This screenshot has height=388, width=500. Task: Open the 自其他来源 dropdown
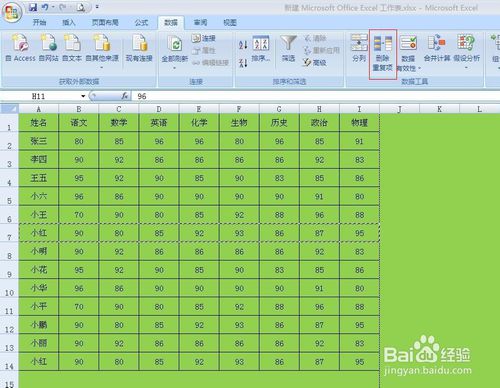tap(102, 52)
